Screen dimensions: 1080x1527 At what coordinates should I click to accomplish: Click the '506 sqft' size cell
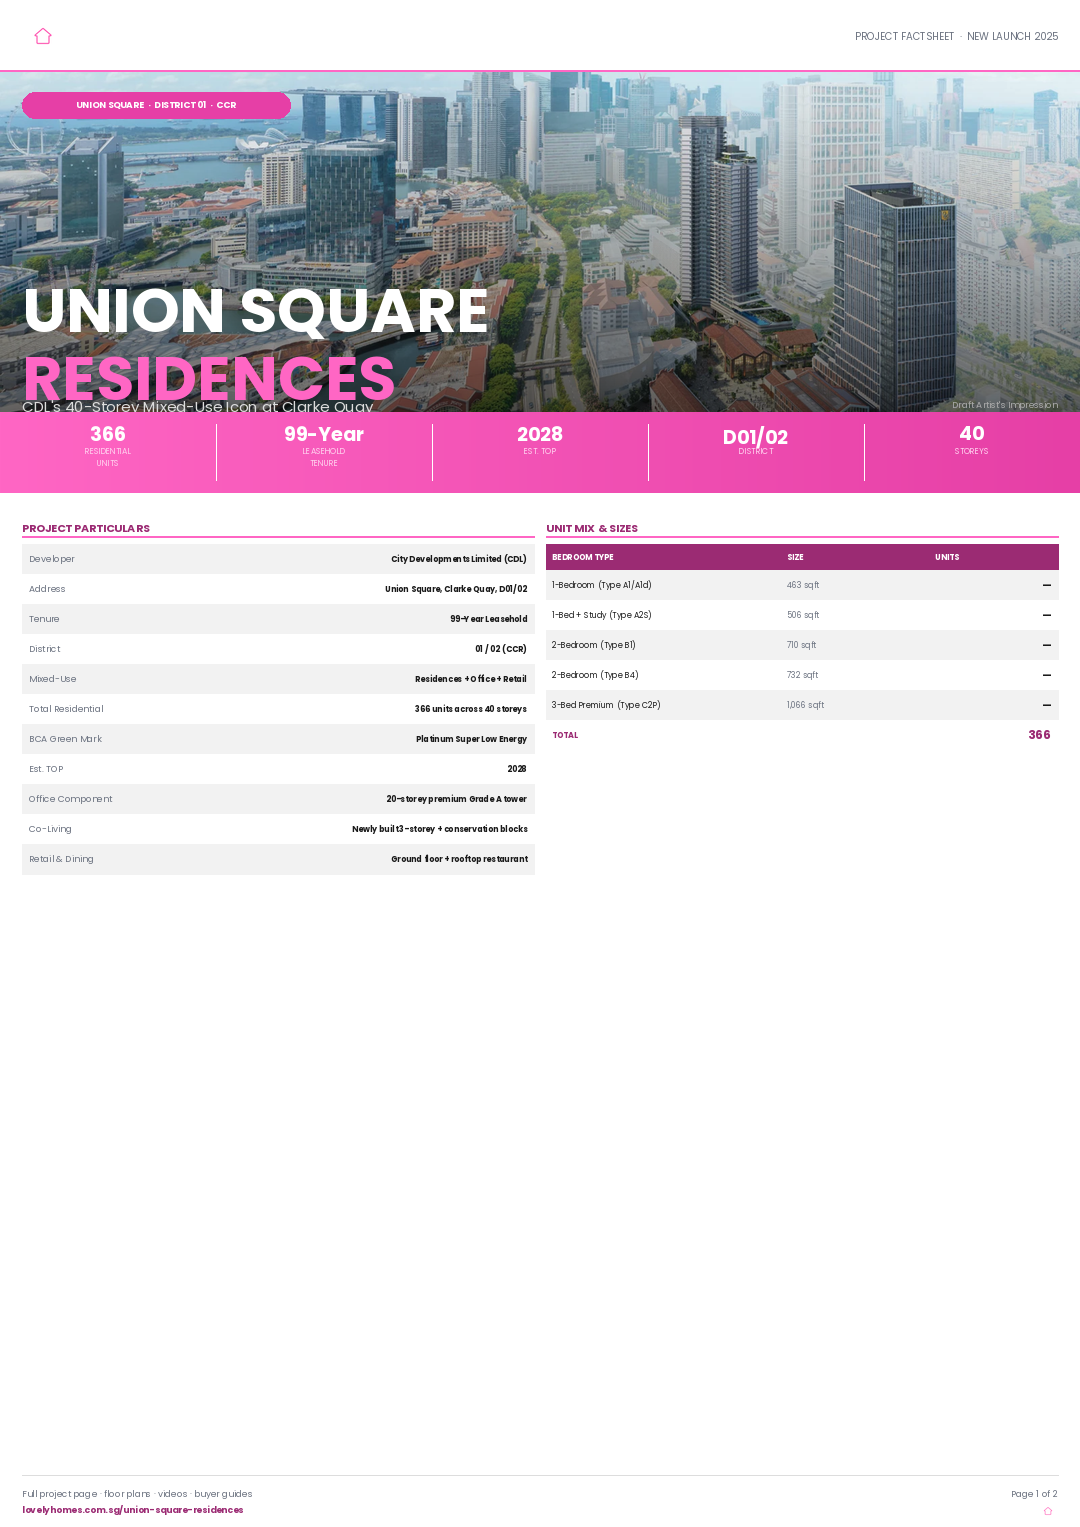pyautogui.click(x=803, y=615)
